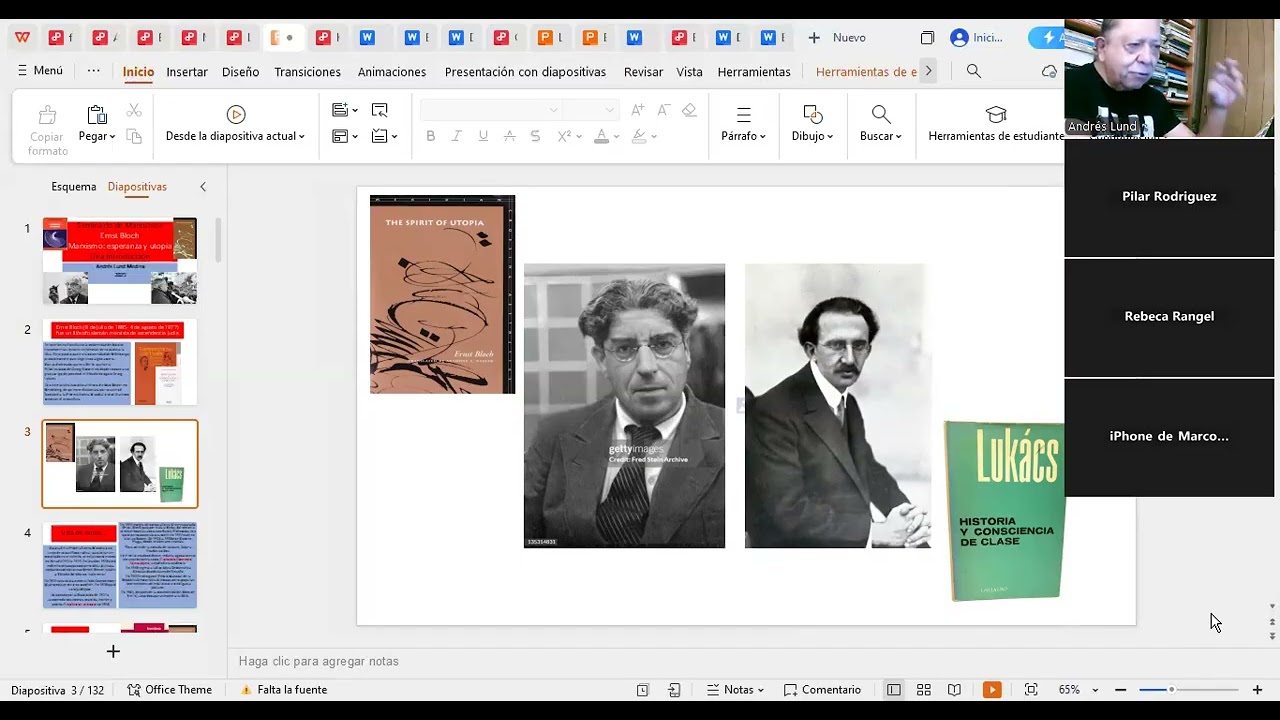Open the Transiciones tab
The image size is (1280, 720).
pos(307,72)
